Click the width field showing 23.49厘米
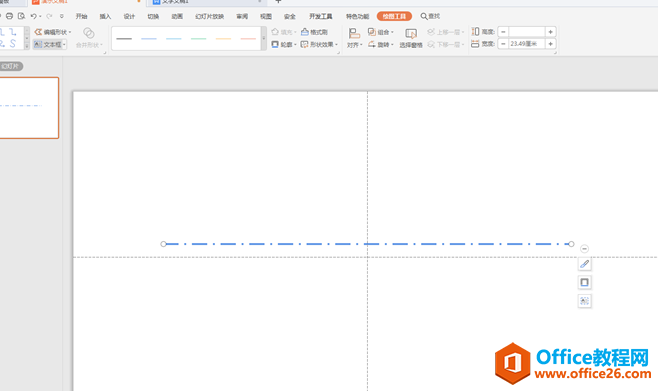 [527, 44]
